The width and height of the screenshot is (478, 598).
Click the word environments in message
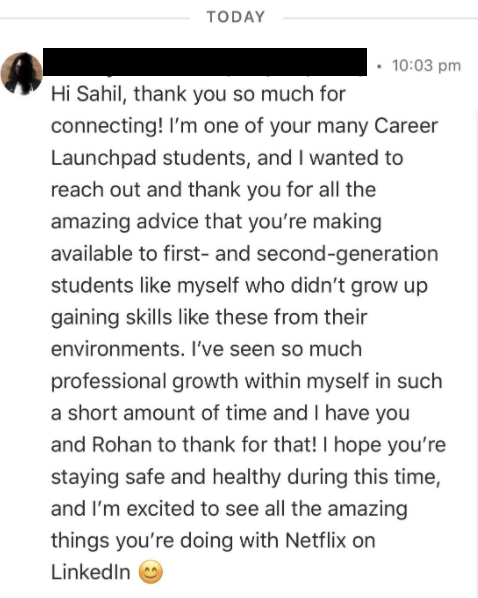(118, 349)
